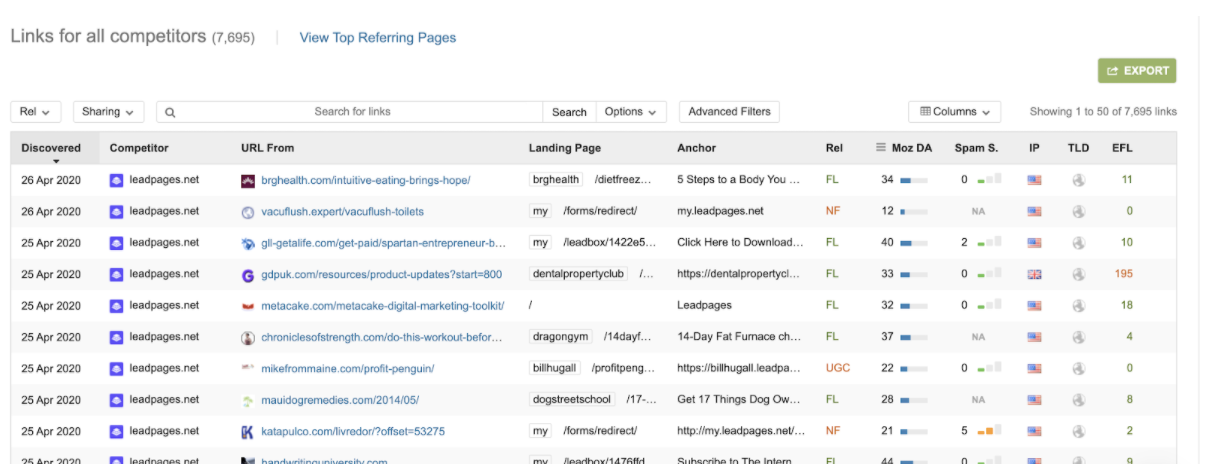
Task: Sort by Spam S. column header
Action: [976, 148]
